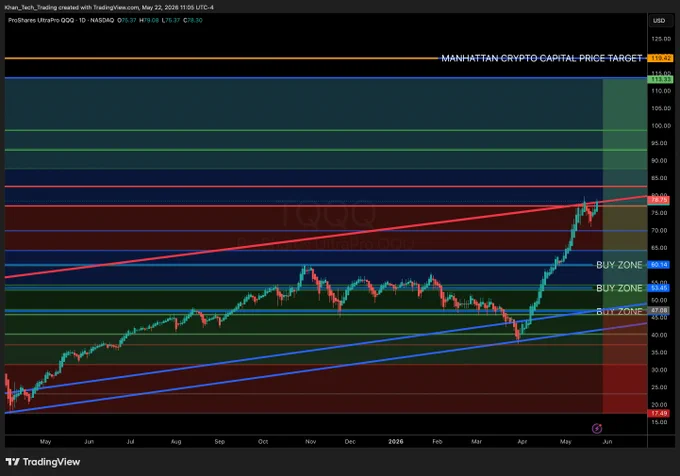The height and width of the screenshot is (476, 680).
Task: Click the gray 47.08 price tag
Action: tap(659, 310)
